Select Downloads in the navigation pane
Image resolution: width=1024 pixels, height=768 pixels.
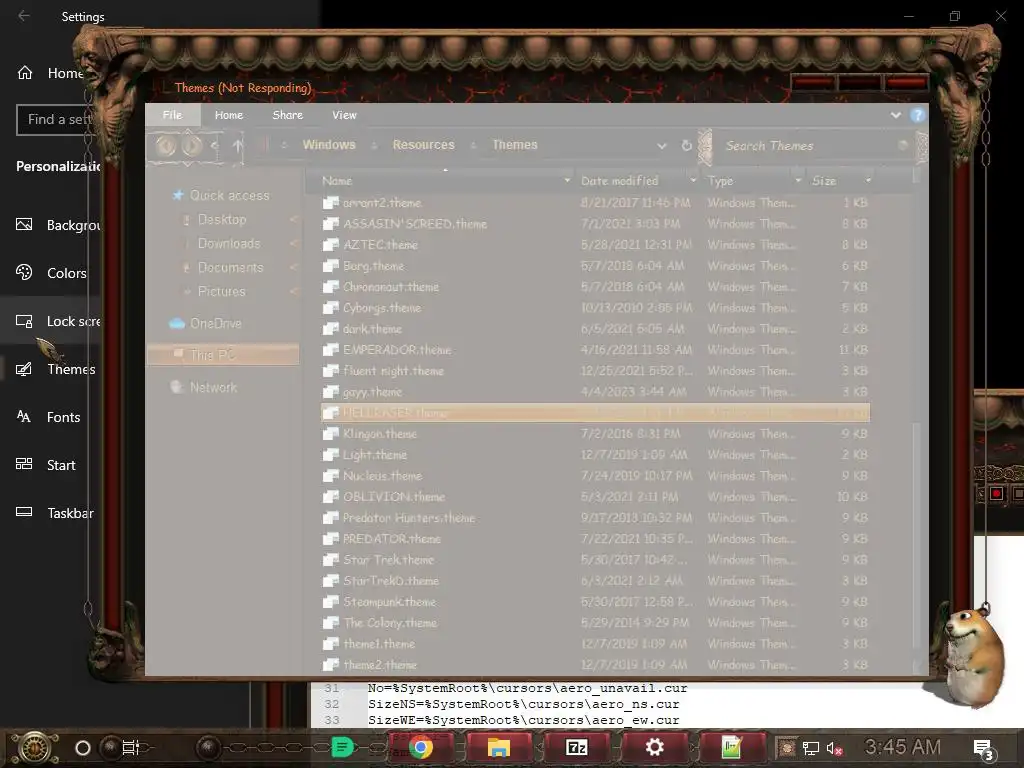click(x=229, y=244)
